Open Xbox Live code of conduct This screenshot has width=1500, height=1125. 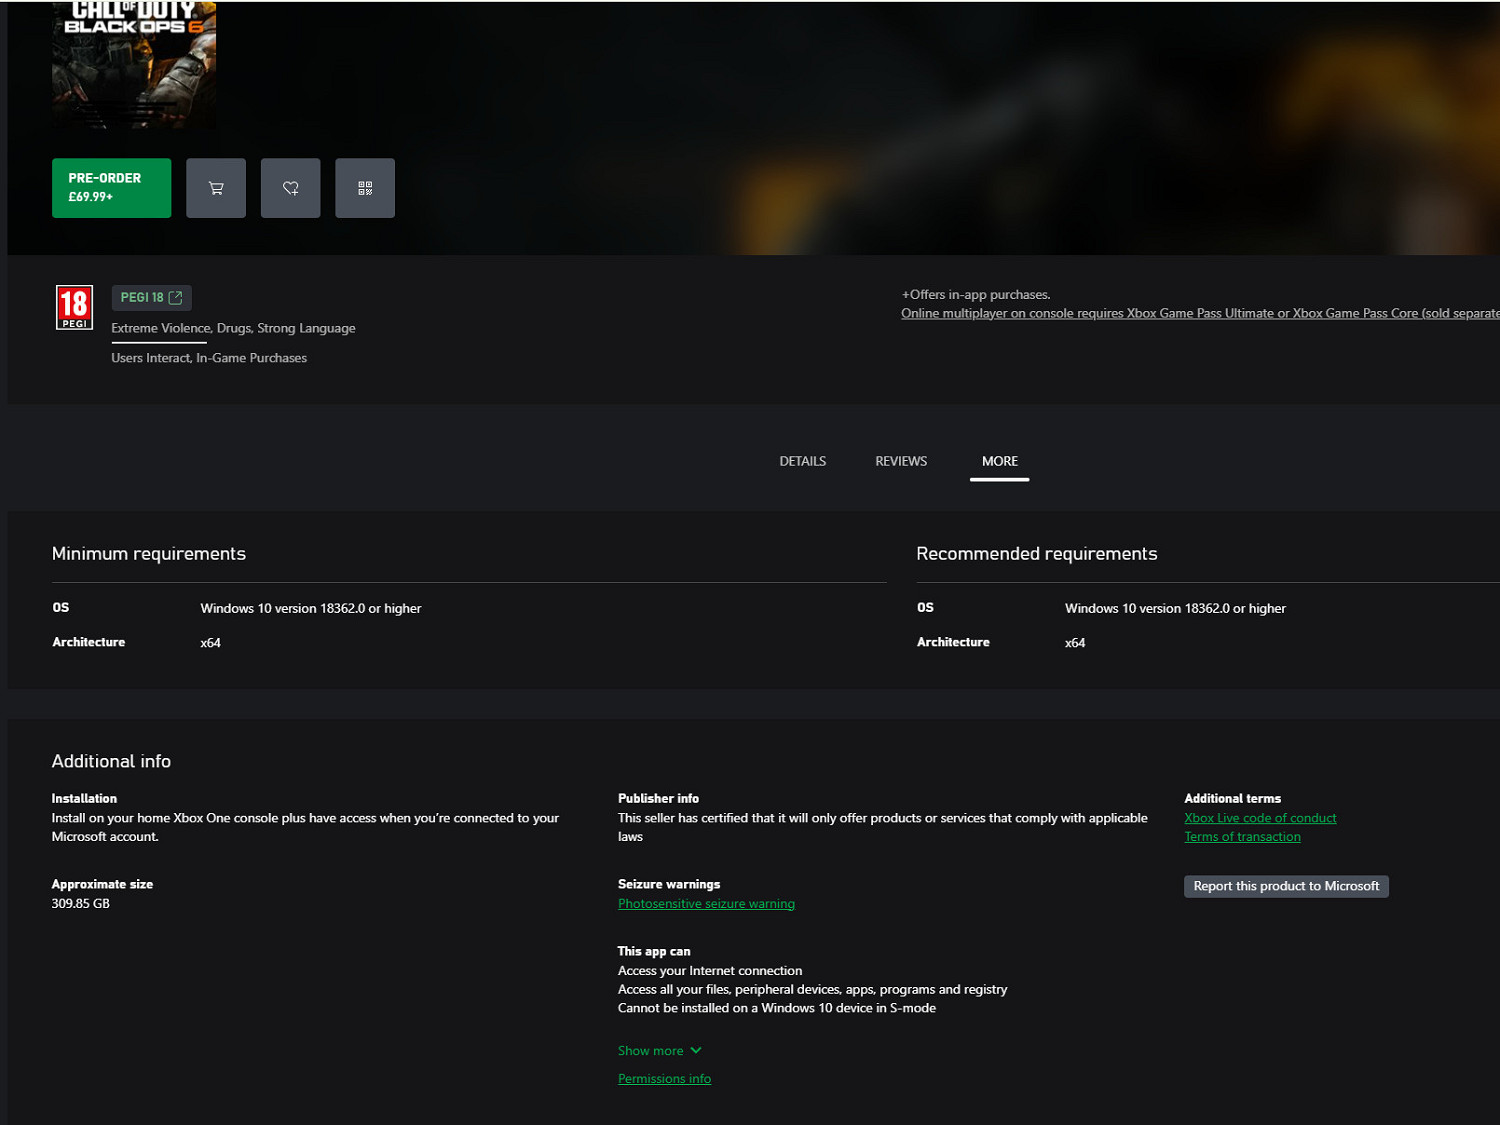pyautogui.click(x=1260, y=818)
